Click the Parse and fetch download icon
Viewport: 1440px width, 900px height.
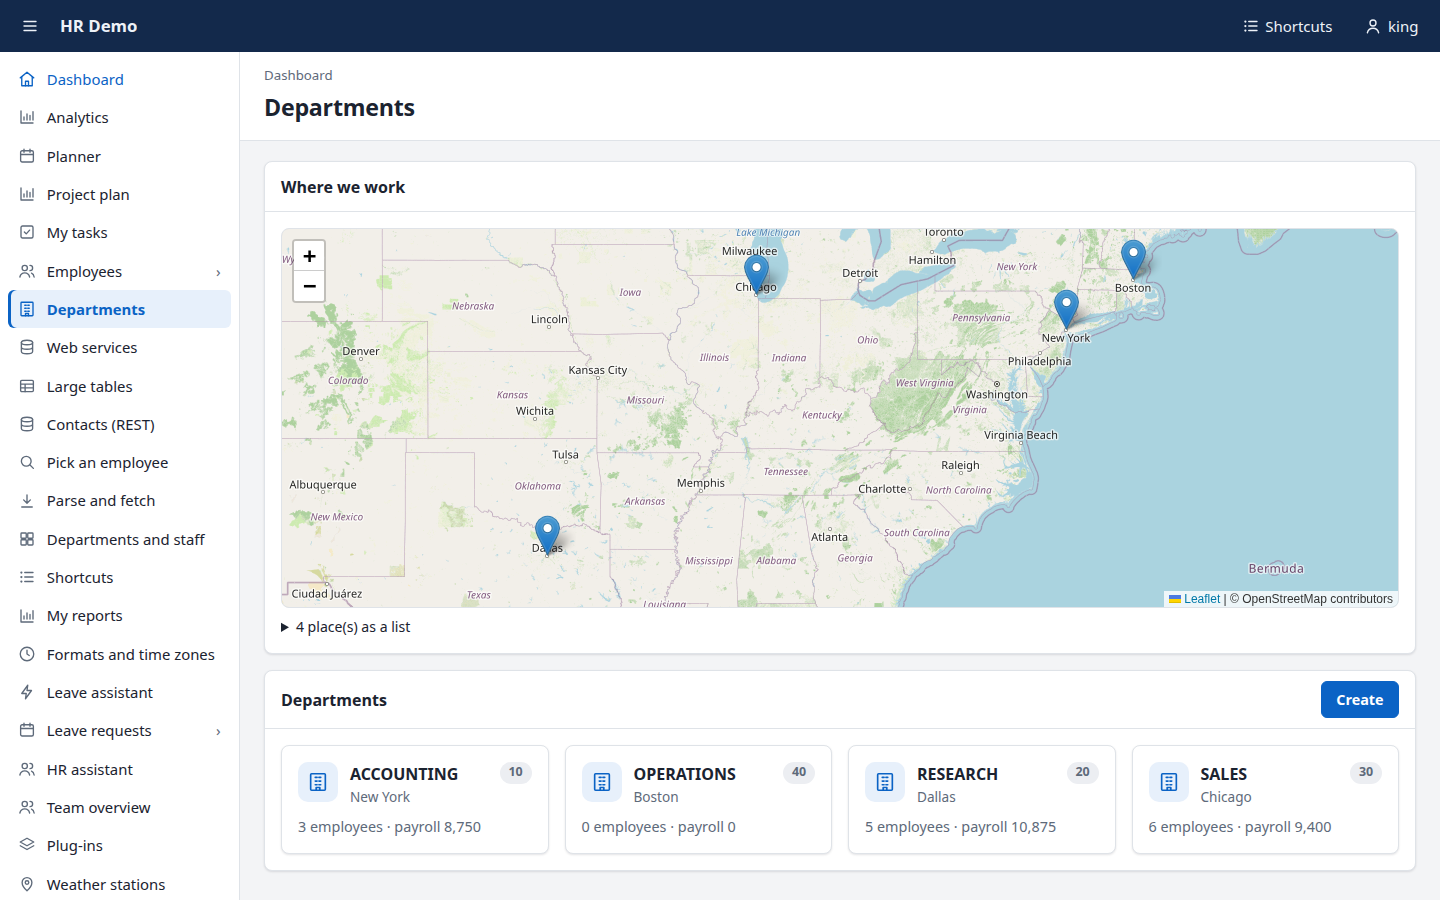[27, 501]
